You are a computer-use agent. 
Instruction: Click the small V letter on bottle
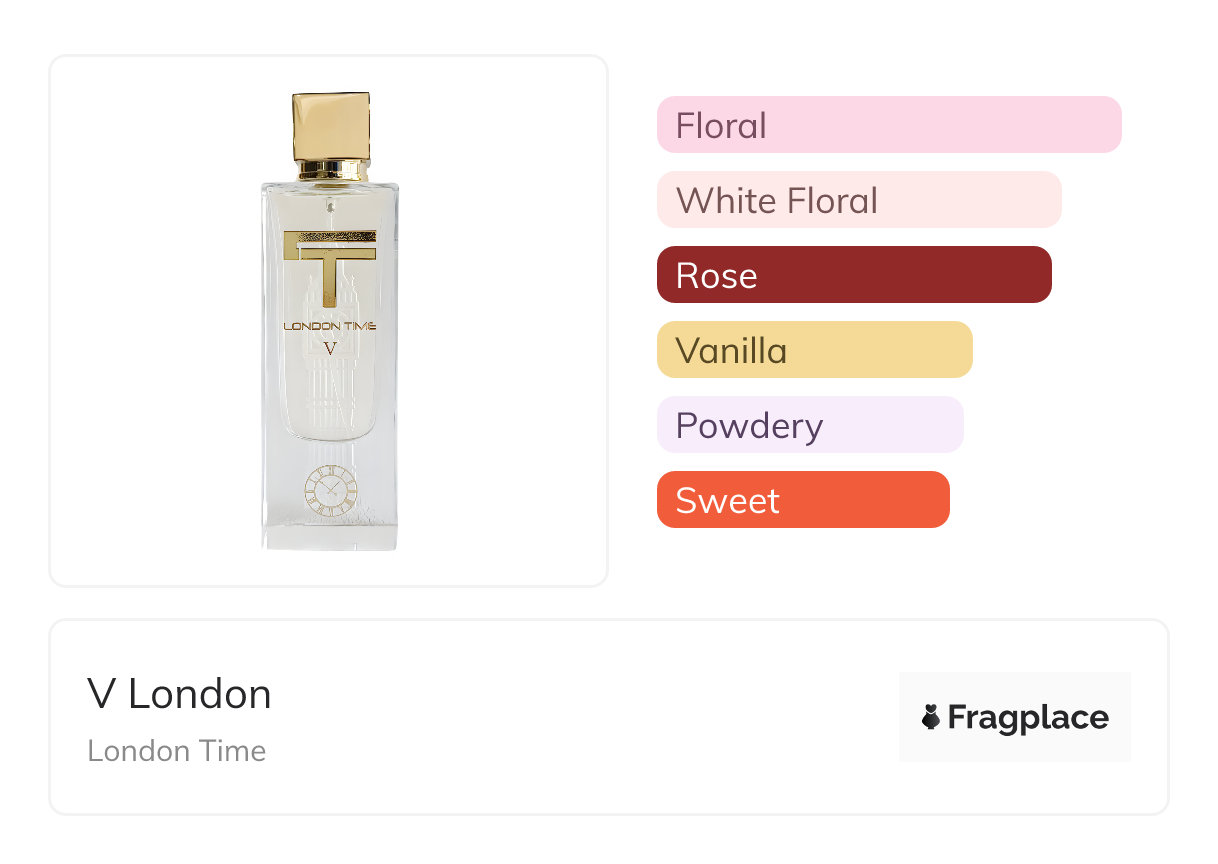[x=330, y=349]
